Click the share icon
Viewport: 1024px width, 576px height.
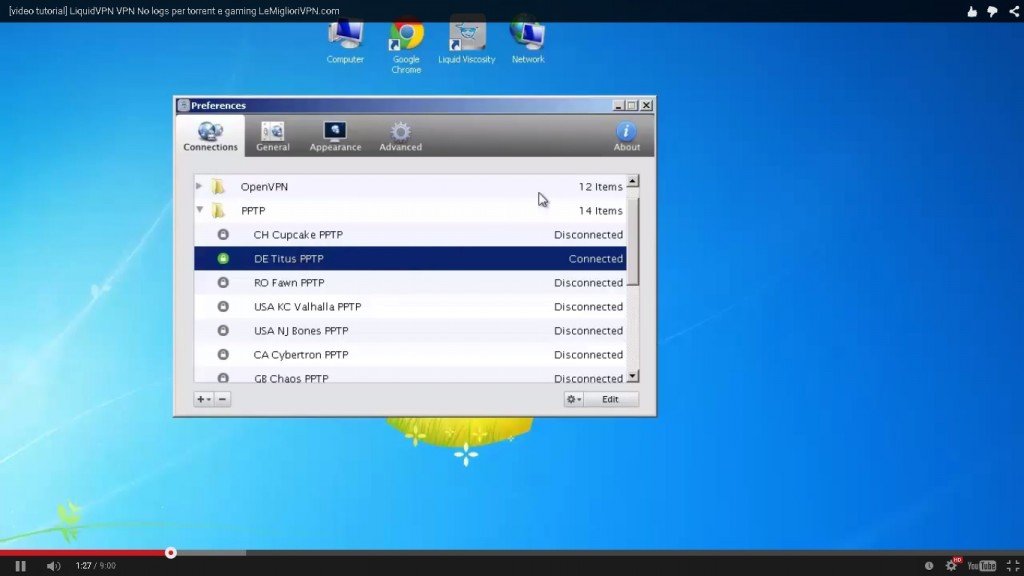(1014, 11)
